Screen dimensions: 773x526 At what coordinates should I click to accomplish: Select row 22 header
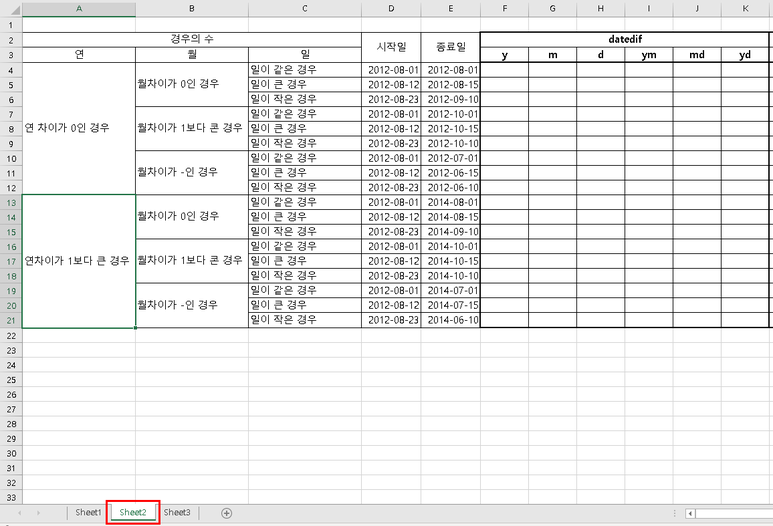coord(11,336)
